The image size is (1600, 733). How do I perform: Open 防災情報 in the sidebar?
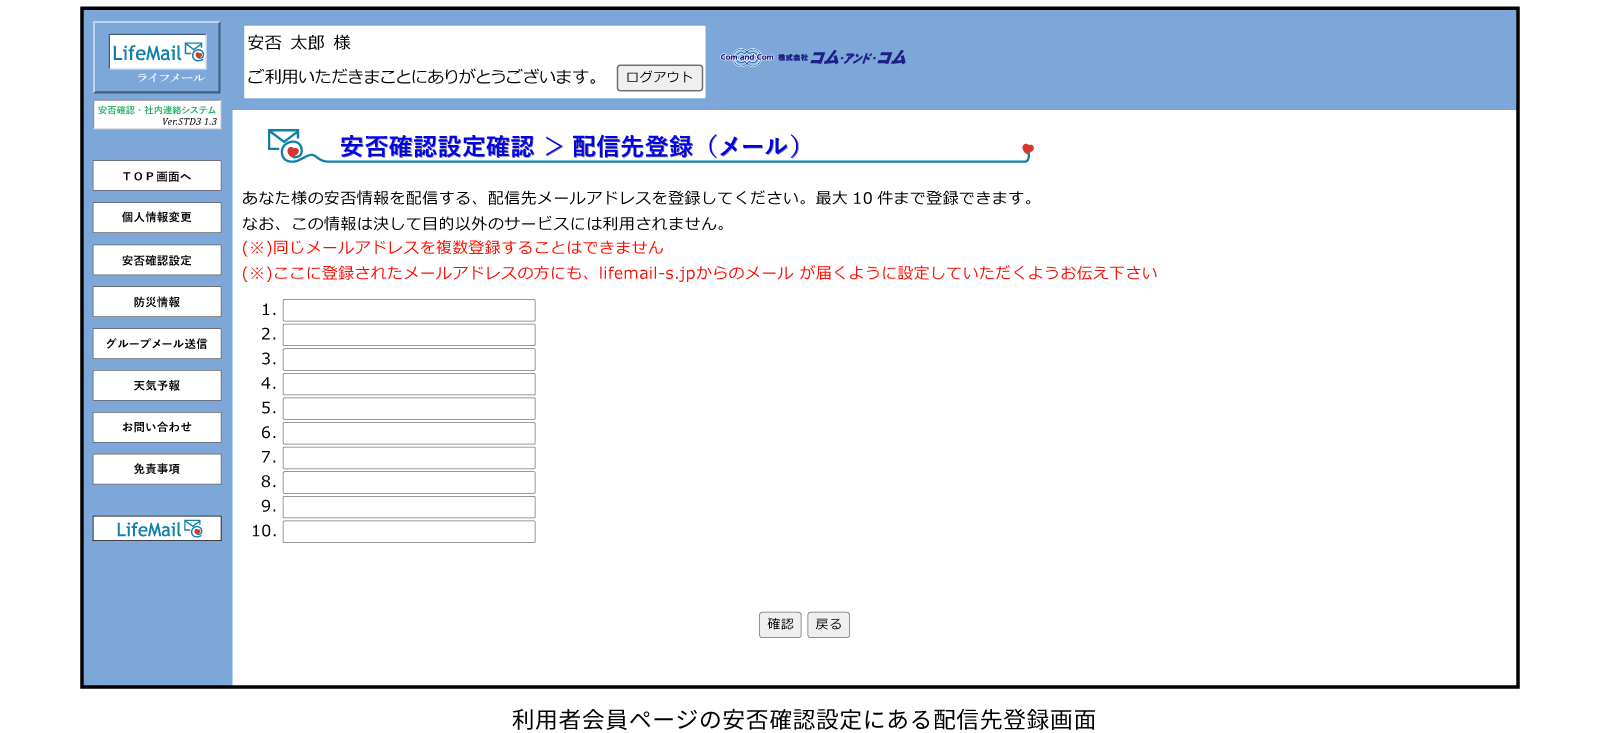coord(157,302)
